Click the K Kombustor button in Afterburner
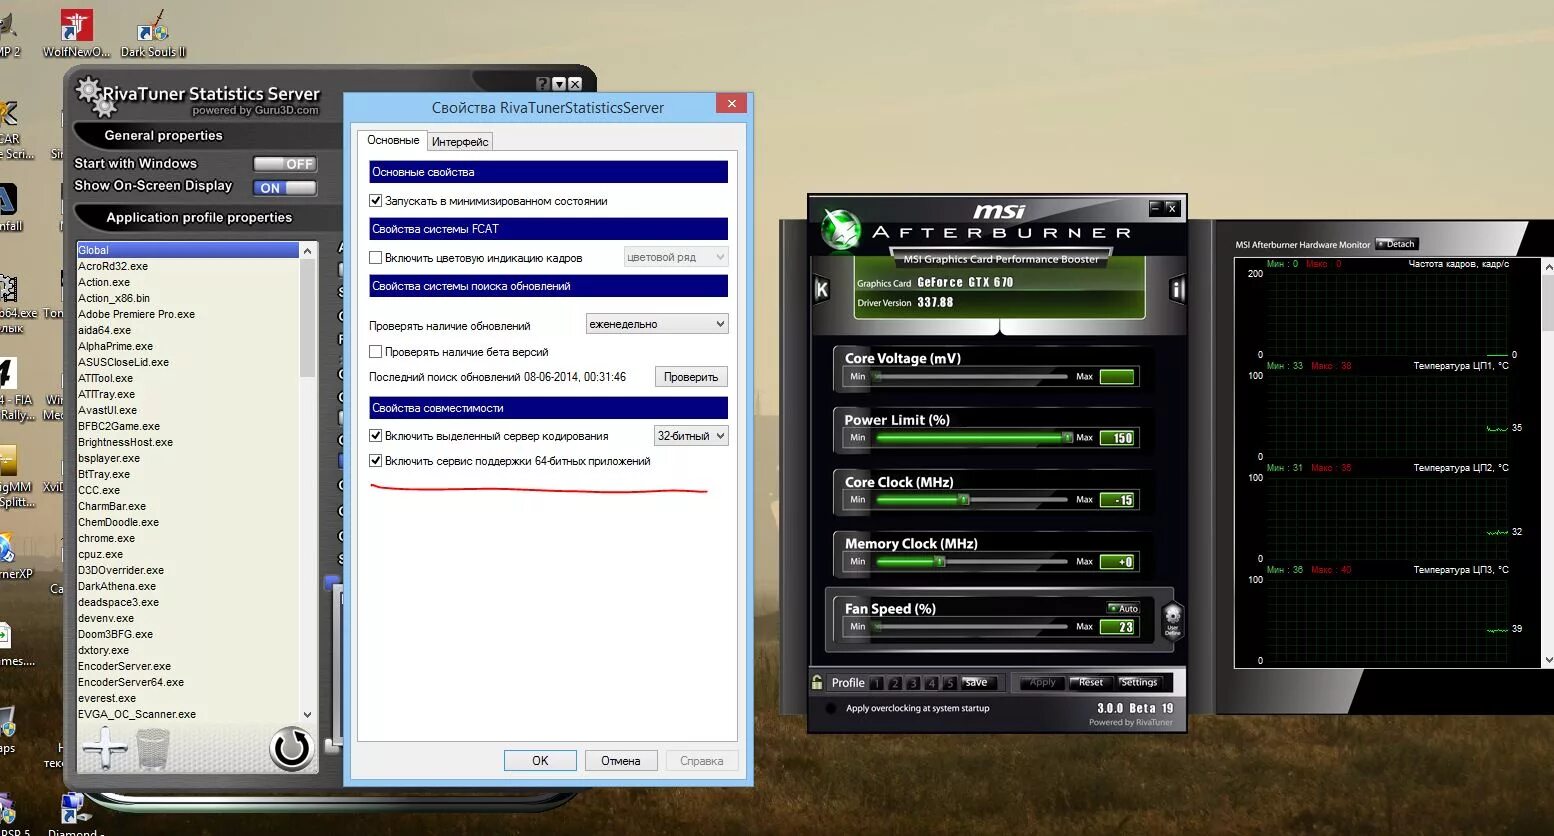The height and width of the screenshot is (836, 1554). pos(821,290)
